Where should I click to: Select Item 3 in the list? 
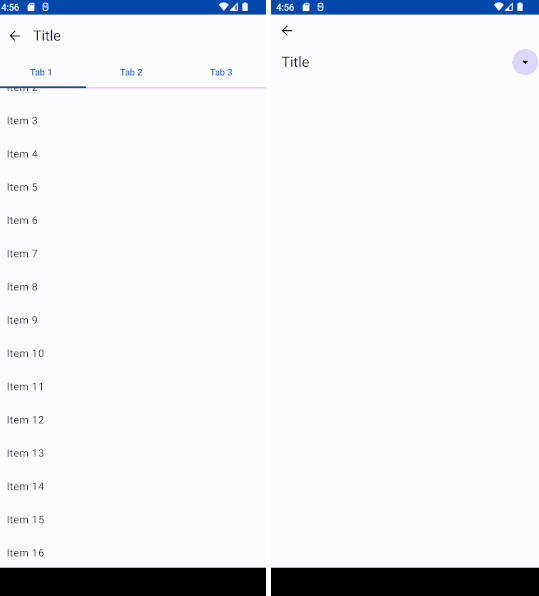coord(133,121)
